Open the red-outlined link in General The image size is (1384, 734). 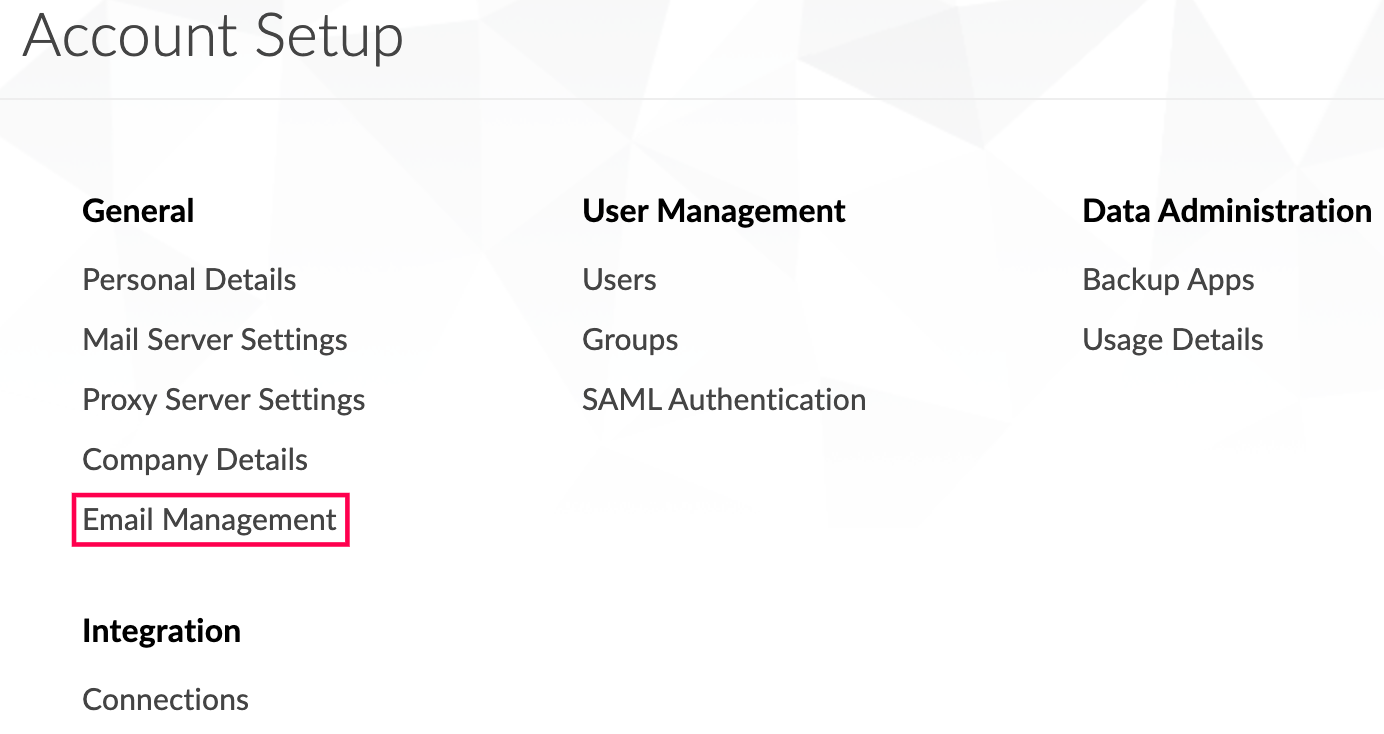210,520
